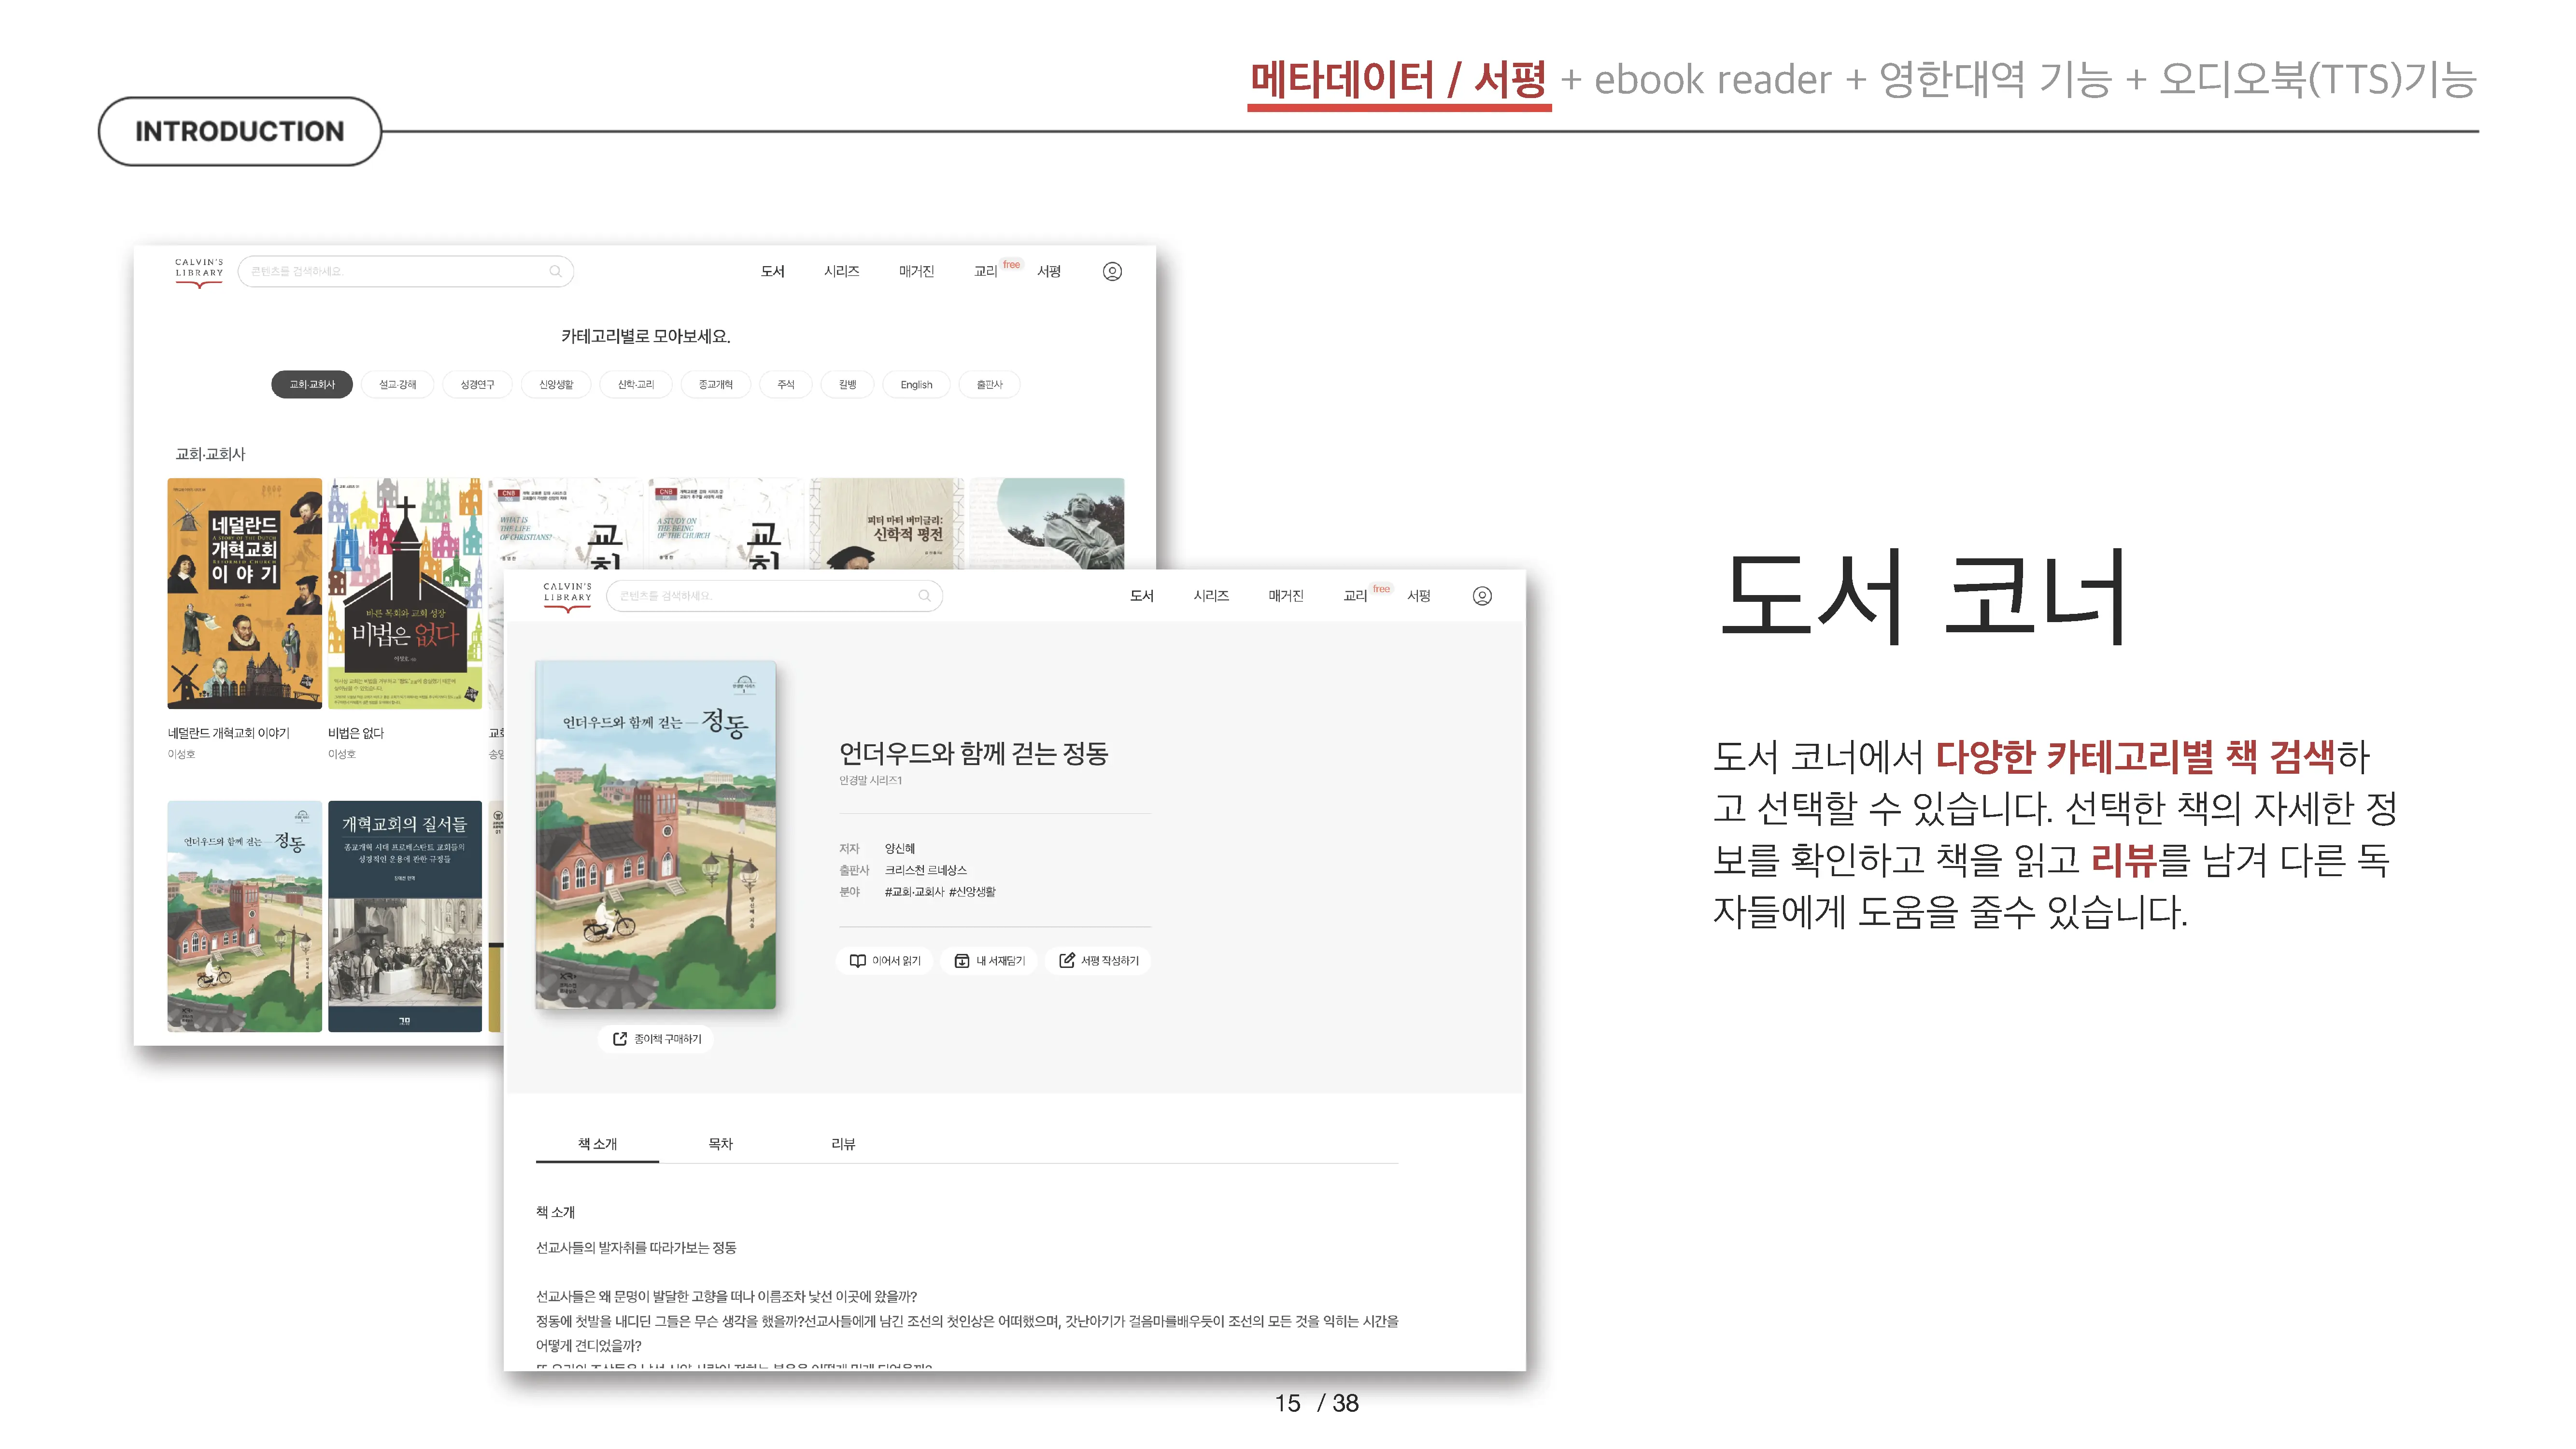
Task: Open 도서 menu on the category page
Action: (772, 271)
